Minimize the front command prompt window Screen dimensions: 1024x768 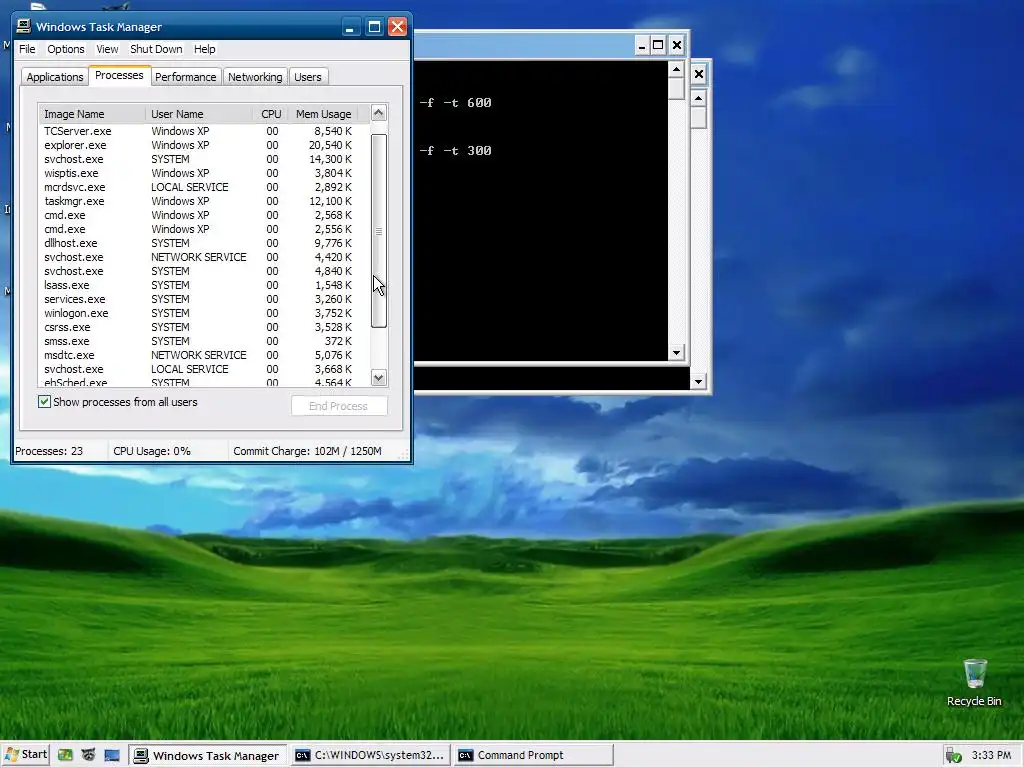[641, 45]
